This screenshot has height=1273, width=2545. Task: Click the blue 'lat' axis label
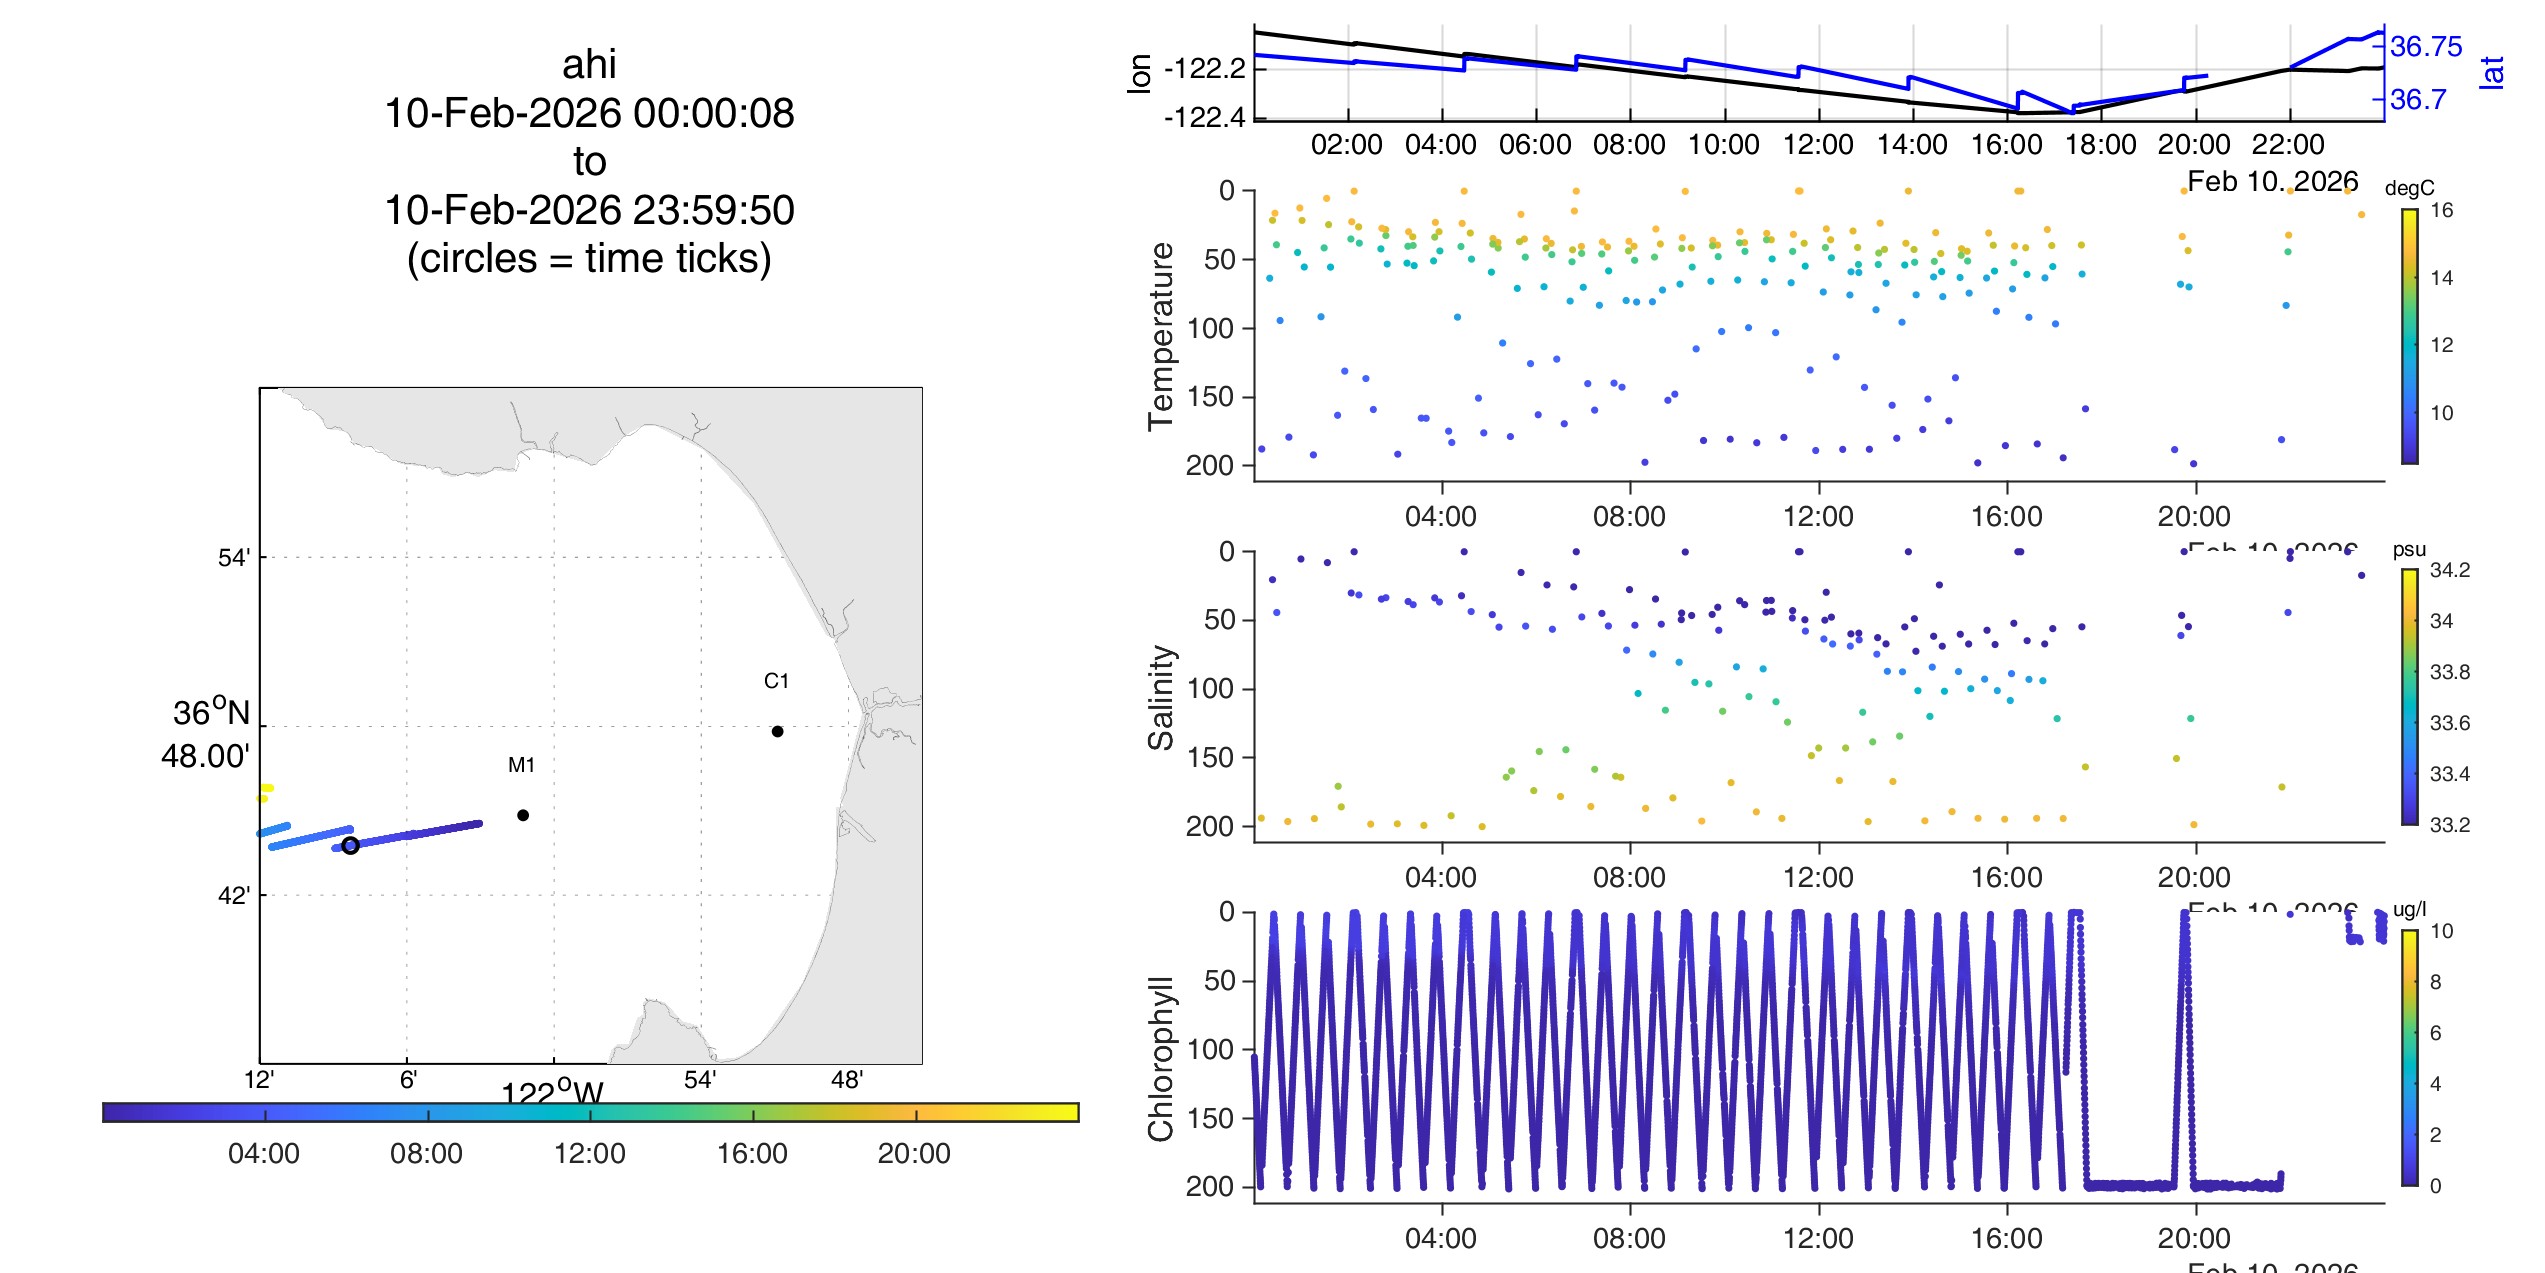2492,72
